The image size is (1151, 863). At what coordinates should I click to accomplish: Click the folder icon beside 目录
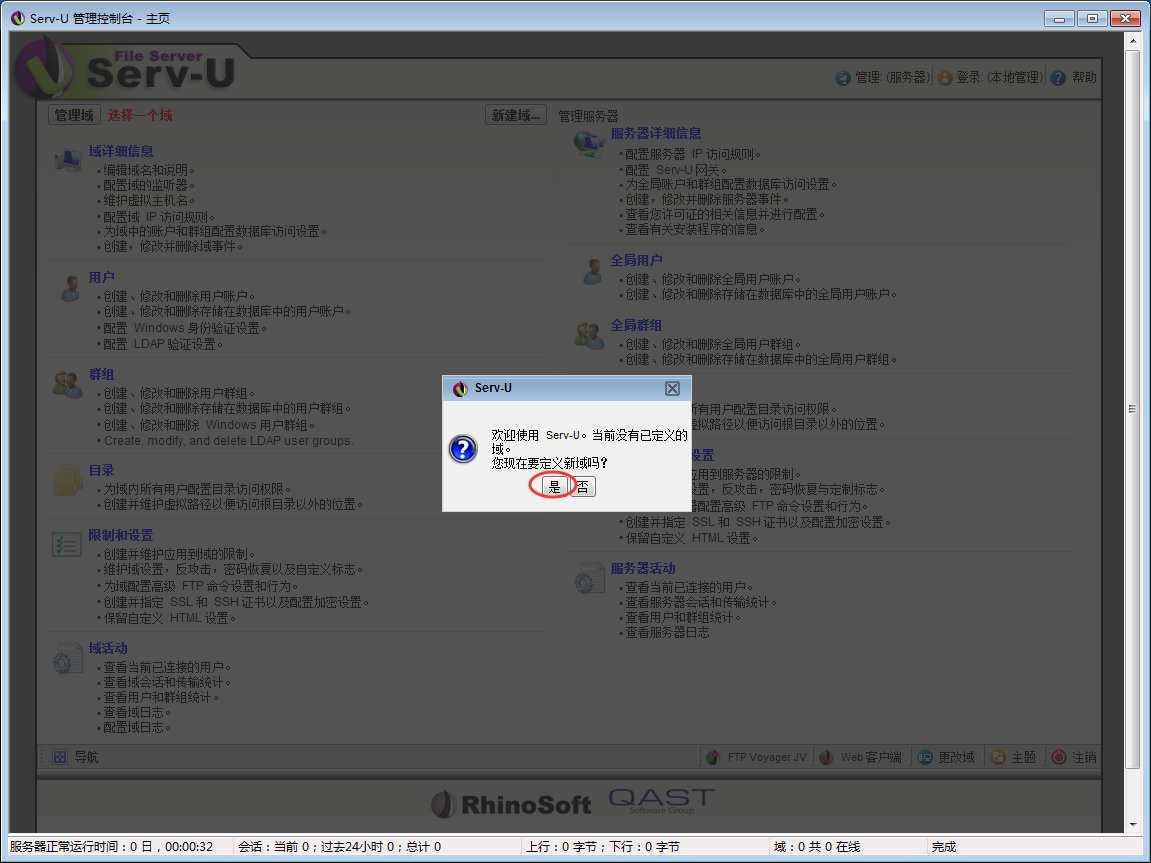(x=68, y=481)
